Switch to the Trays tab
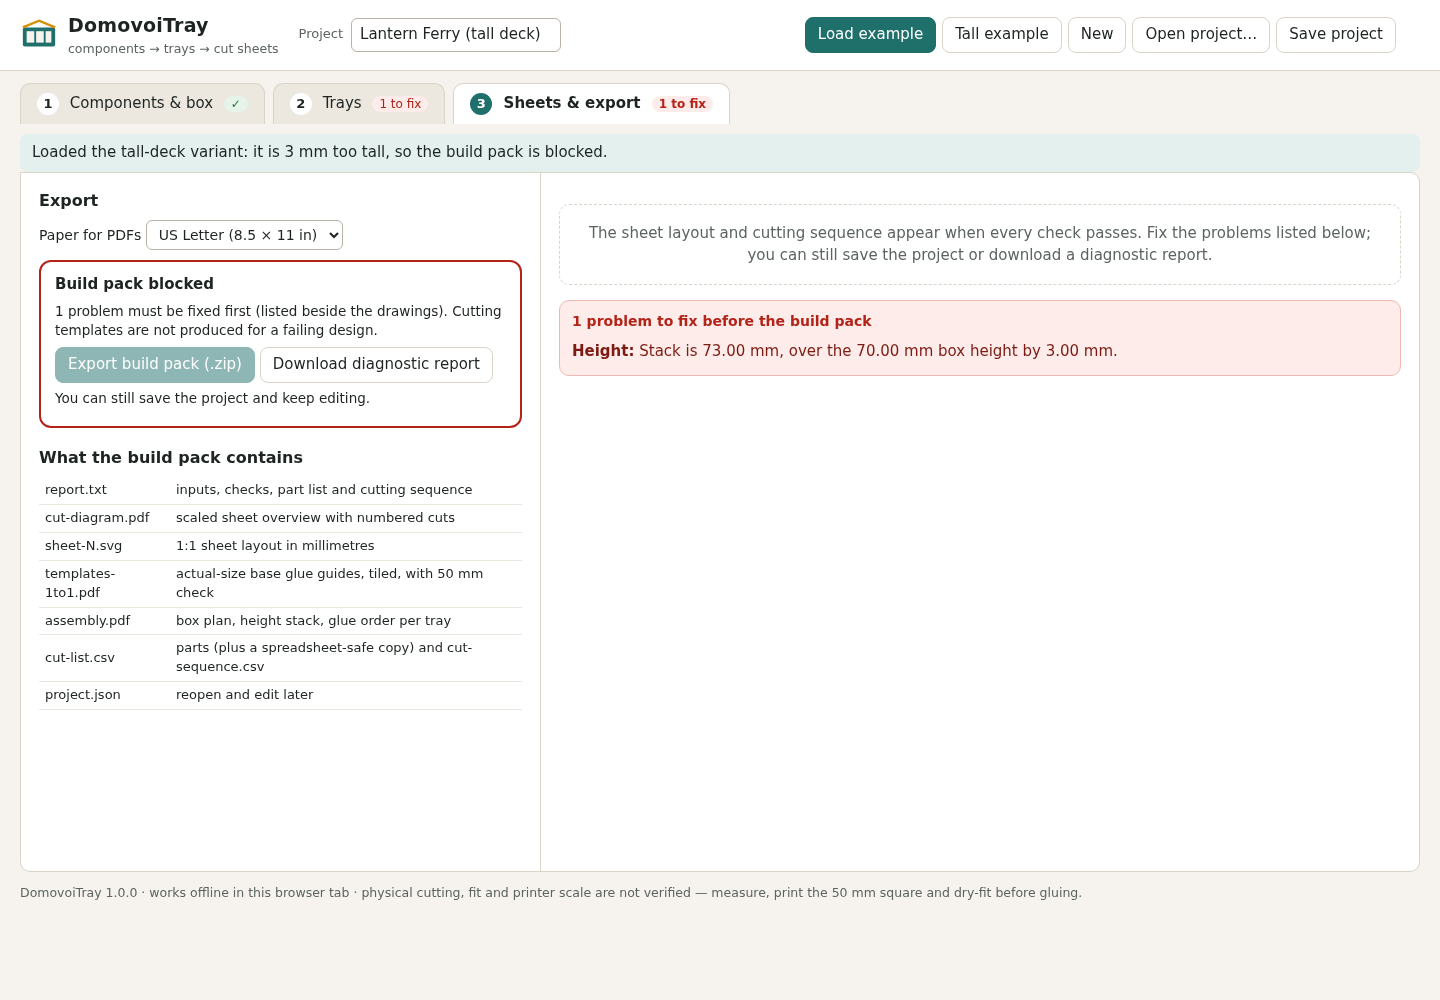Image resolution: width=1440 pixels, height=1000 pixels. [359, 104]
